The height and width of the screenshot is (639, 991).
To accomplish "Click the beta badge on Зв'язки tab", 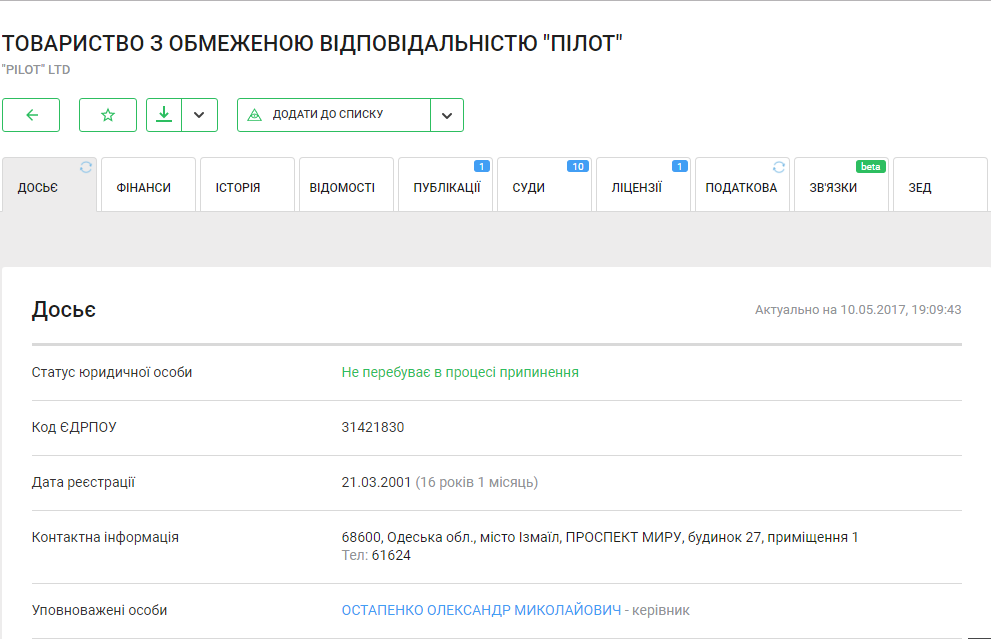I will (x=871, y=167).
